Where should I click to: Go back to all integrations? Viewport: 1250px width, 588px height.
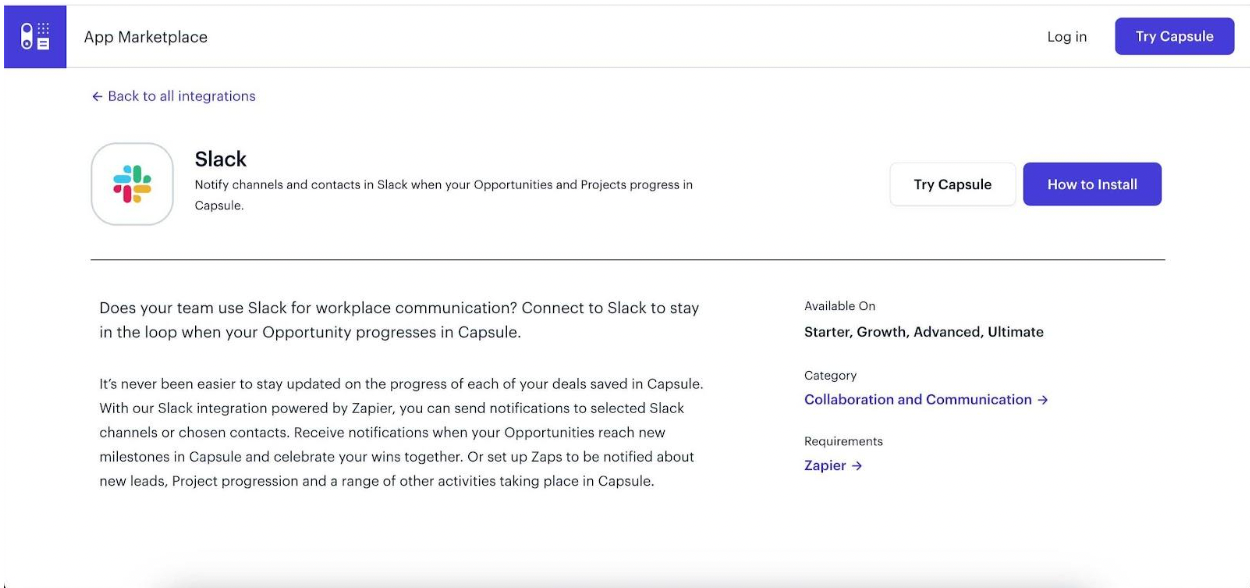pyautogui.click(x=174, y=96)
